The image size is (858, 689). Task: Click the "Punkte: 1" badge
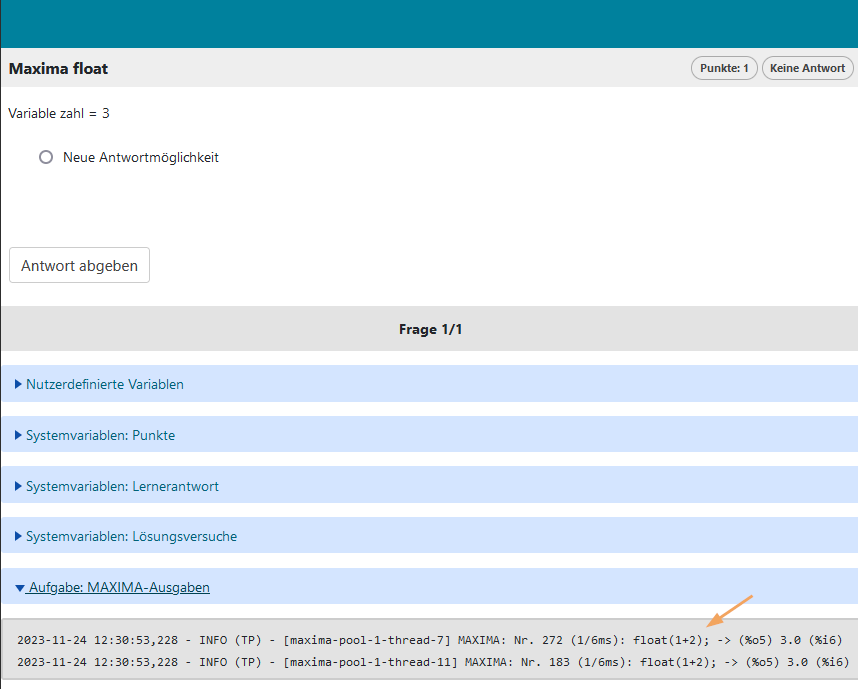click(x=724, y=68)
